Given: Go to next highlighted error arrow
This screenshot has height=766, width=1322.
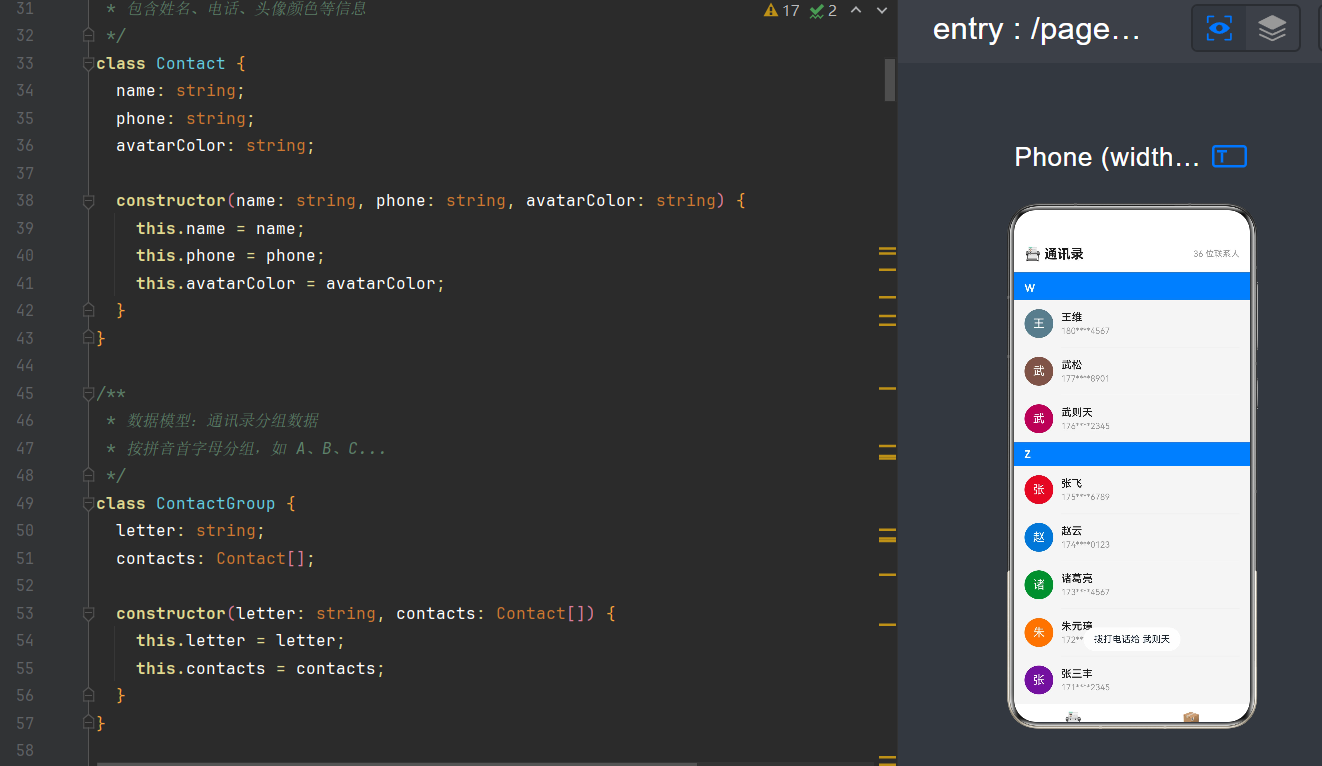Looking at the screenshot, I should tap(882, 10).
